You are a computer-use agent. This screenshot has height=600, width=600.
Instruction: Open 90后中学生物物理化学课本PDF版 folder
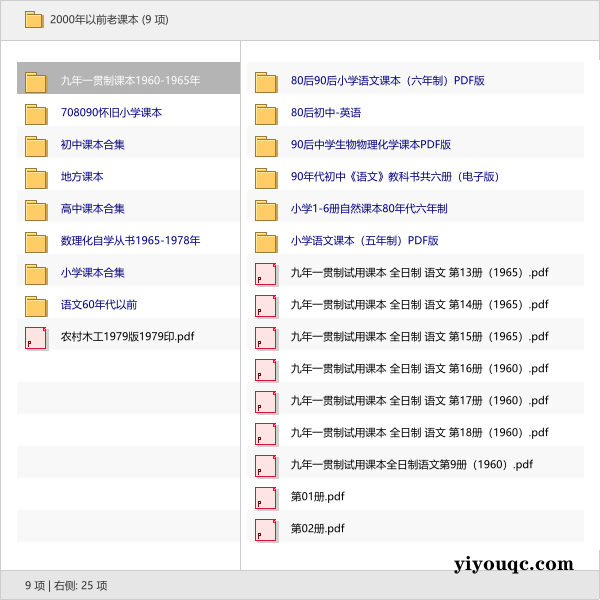[370, 144]
